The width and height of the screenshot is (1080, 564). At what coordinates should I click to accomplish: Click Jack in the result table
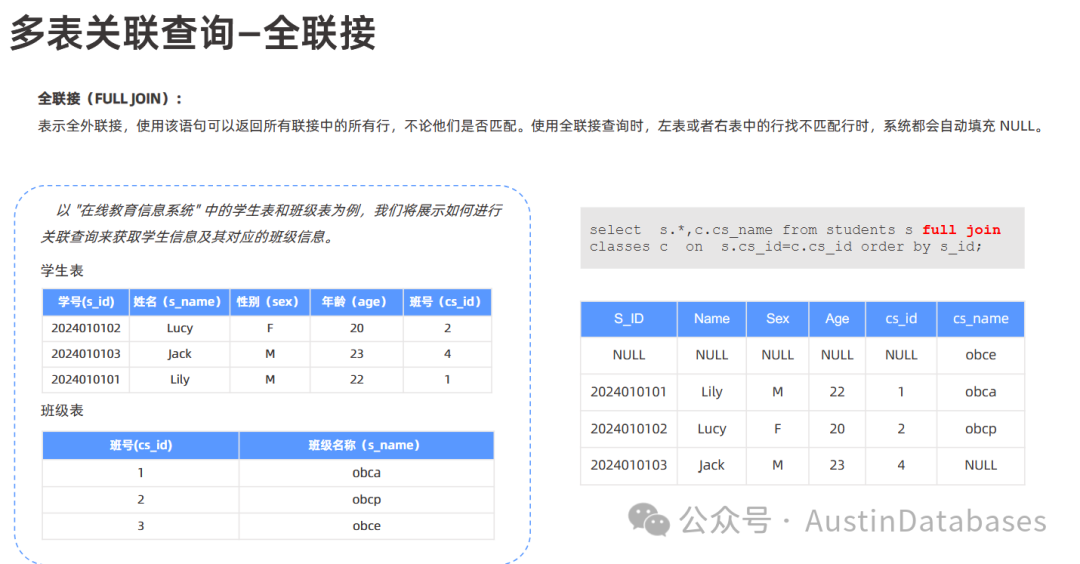[x=712, y=465]
